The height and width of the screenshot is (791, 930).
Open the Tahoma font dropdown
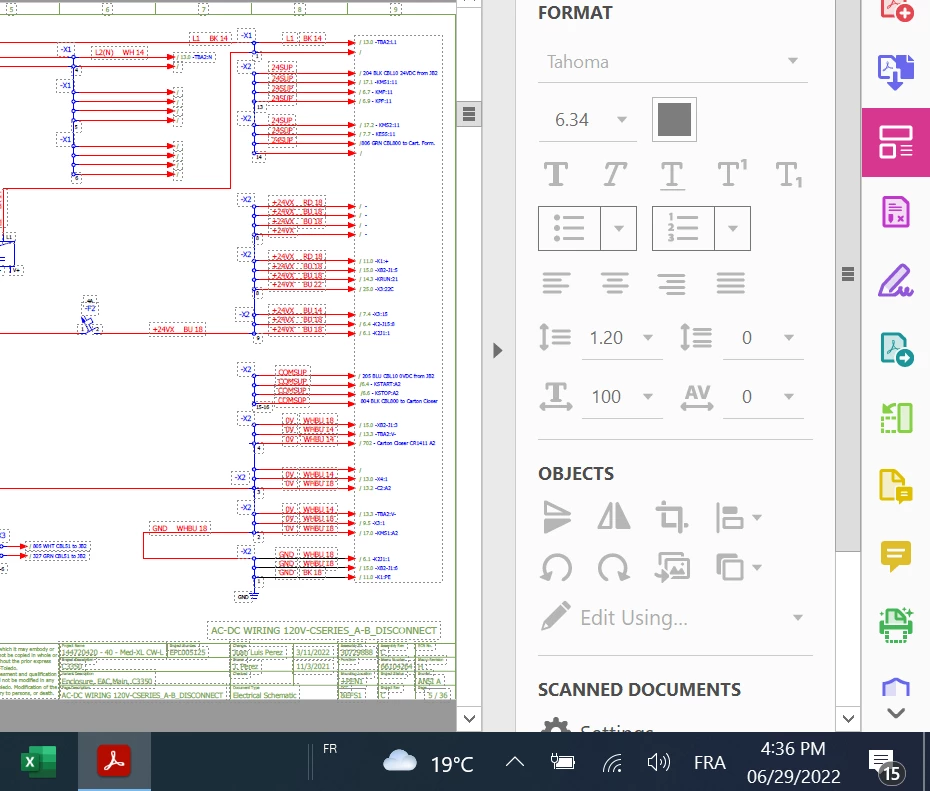pyautogui.click(x=792, y=61)
